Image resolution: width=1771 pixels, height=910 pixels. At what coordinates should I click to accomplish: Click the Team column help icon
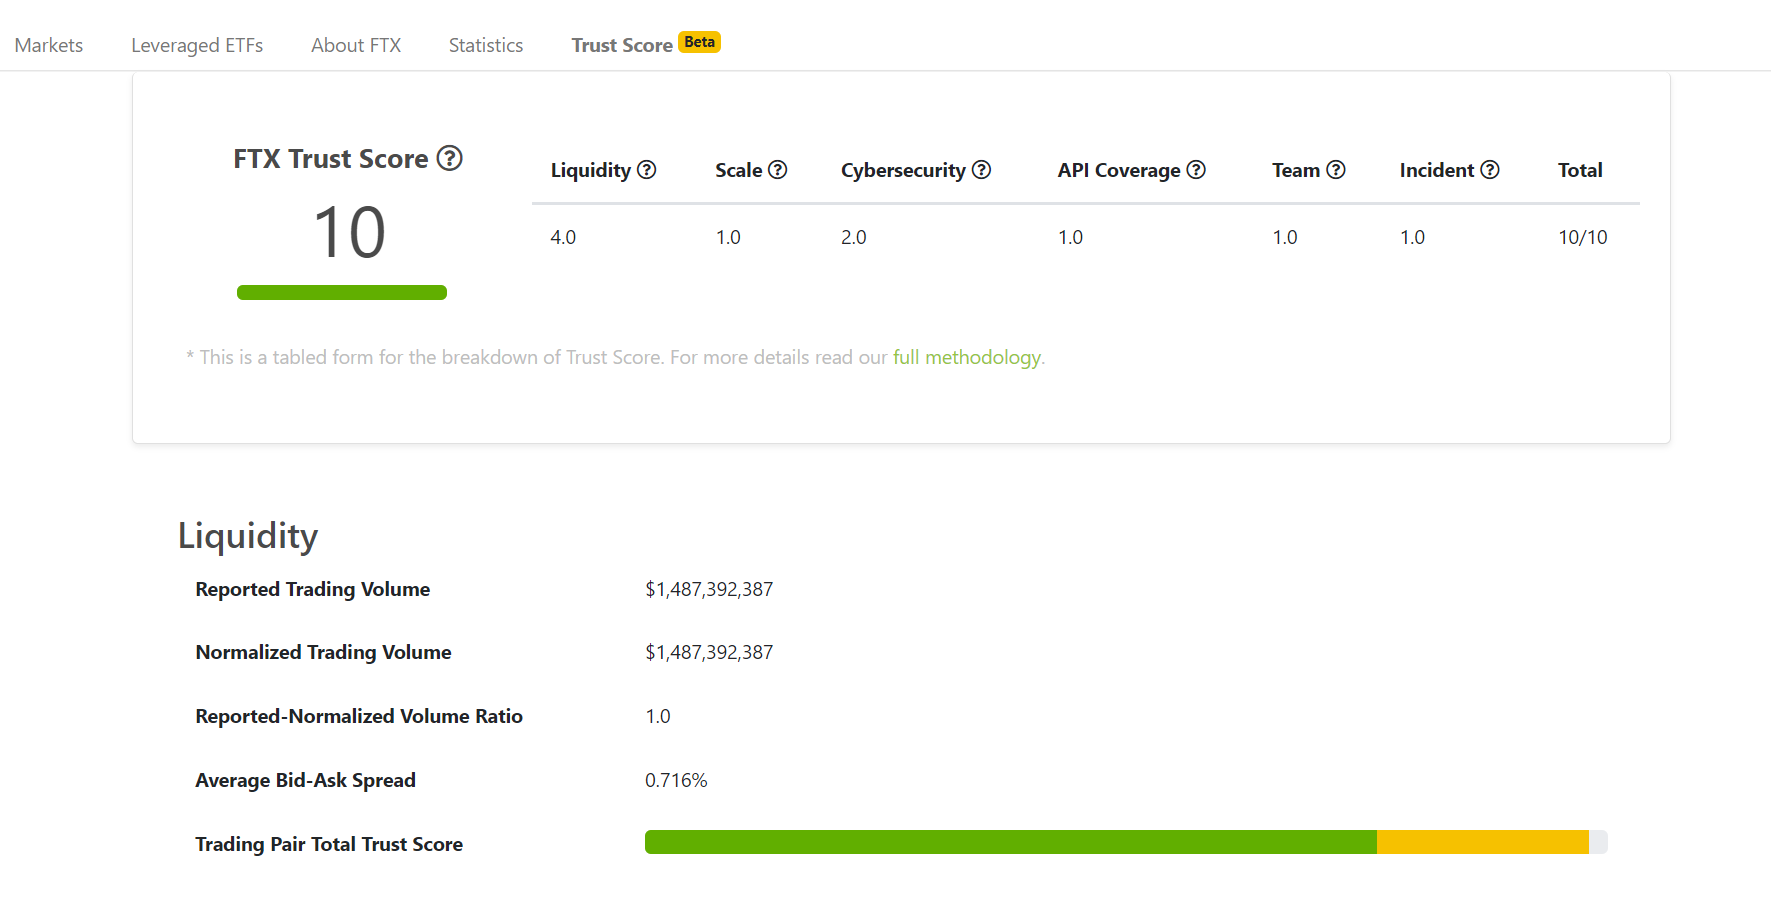(1336, 170)
